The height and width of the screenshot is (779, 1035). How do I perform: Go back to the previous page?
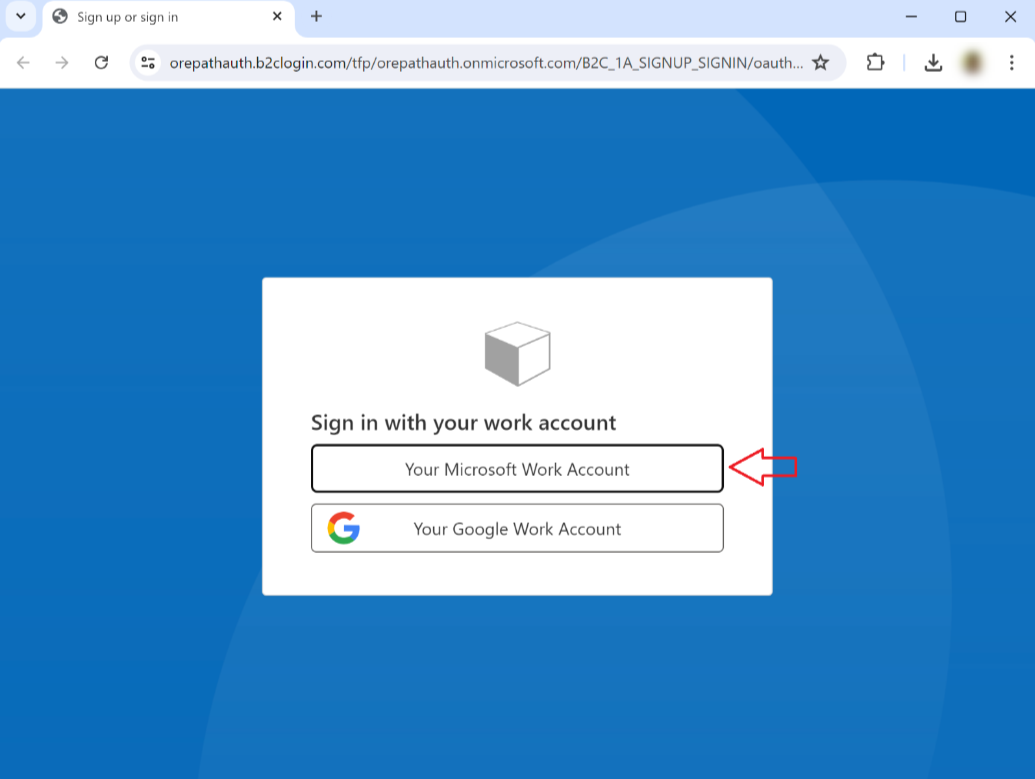23,63
